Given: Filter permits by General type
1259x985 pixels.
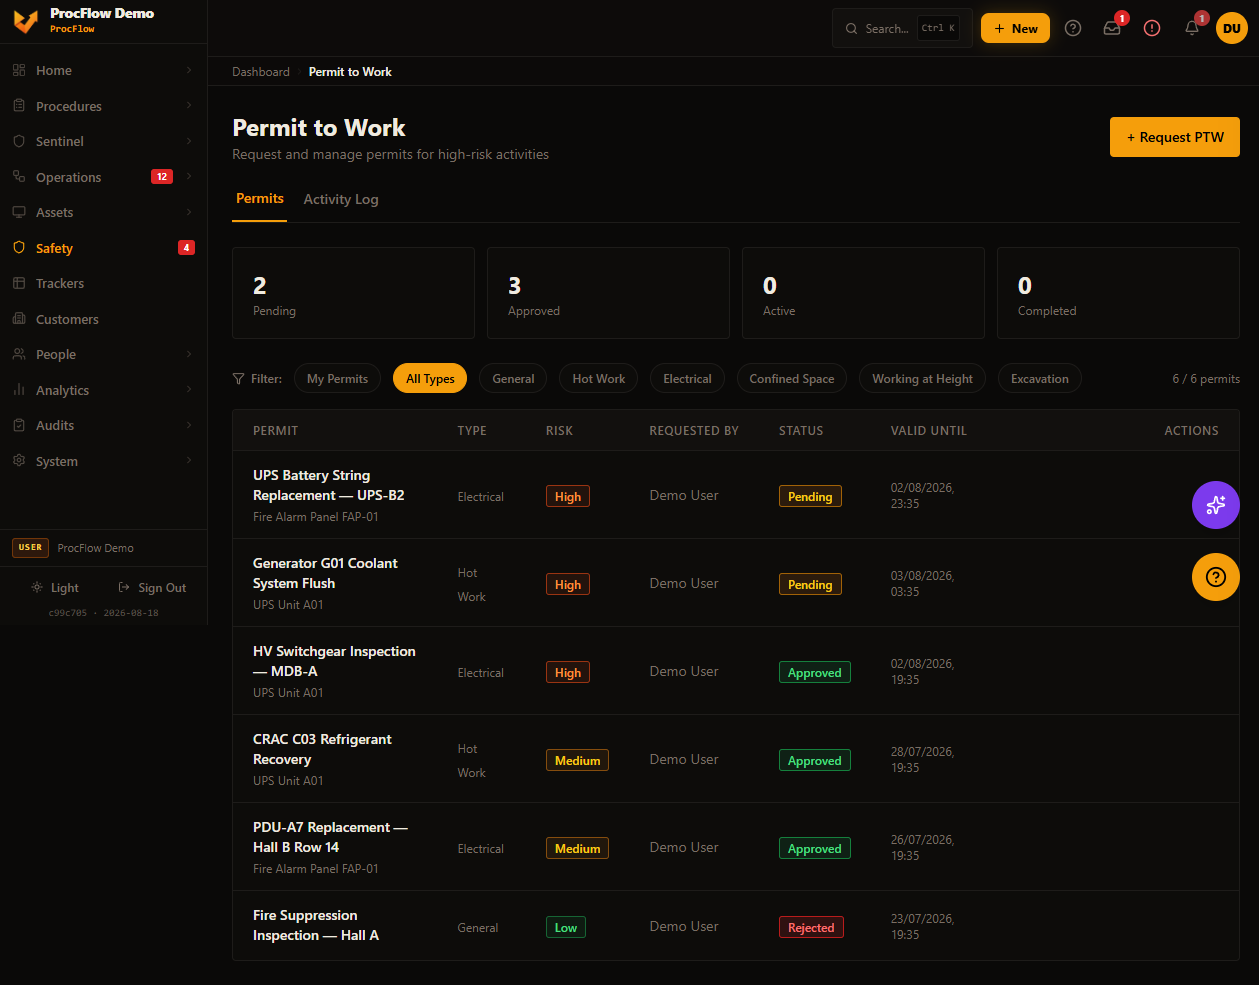Looking at the screenshot, I should [513, 378].
